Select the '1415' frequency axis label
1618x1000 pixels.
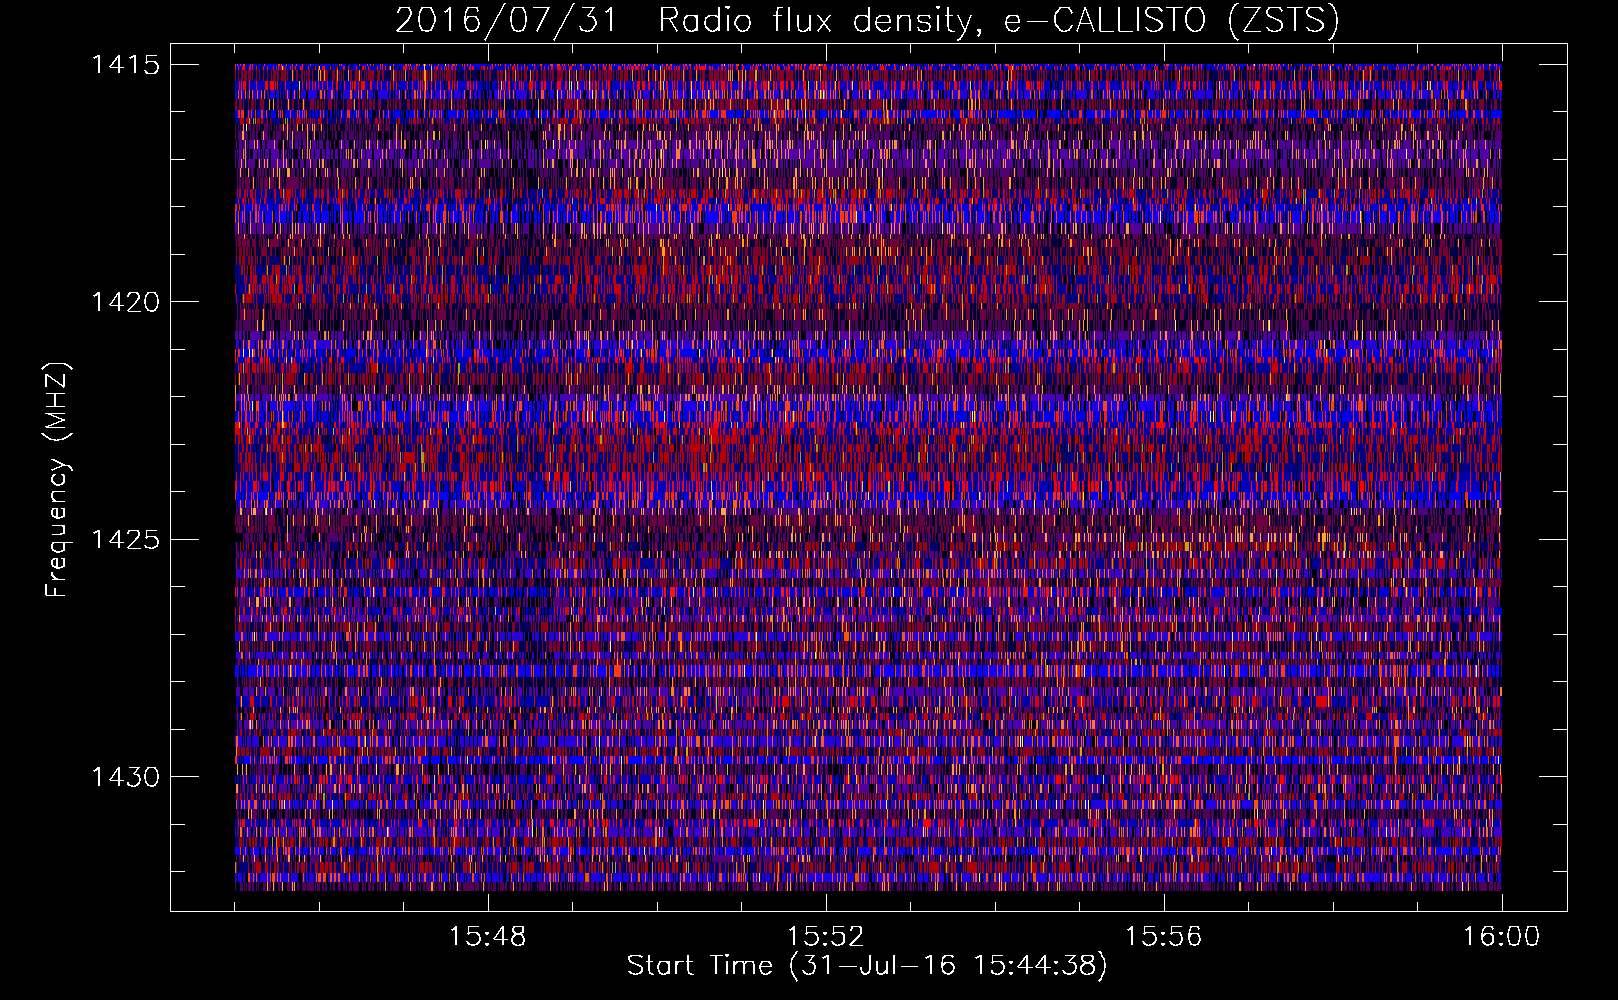click(125, 65)
